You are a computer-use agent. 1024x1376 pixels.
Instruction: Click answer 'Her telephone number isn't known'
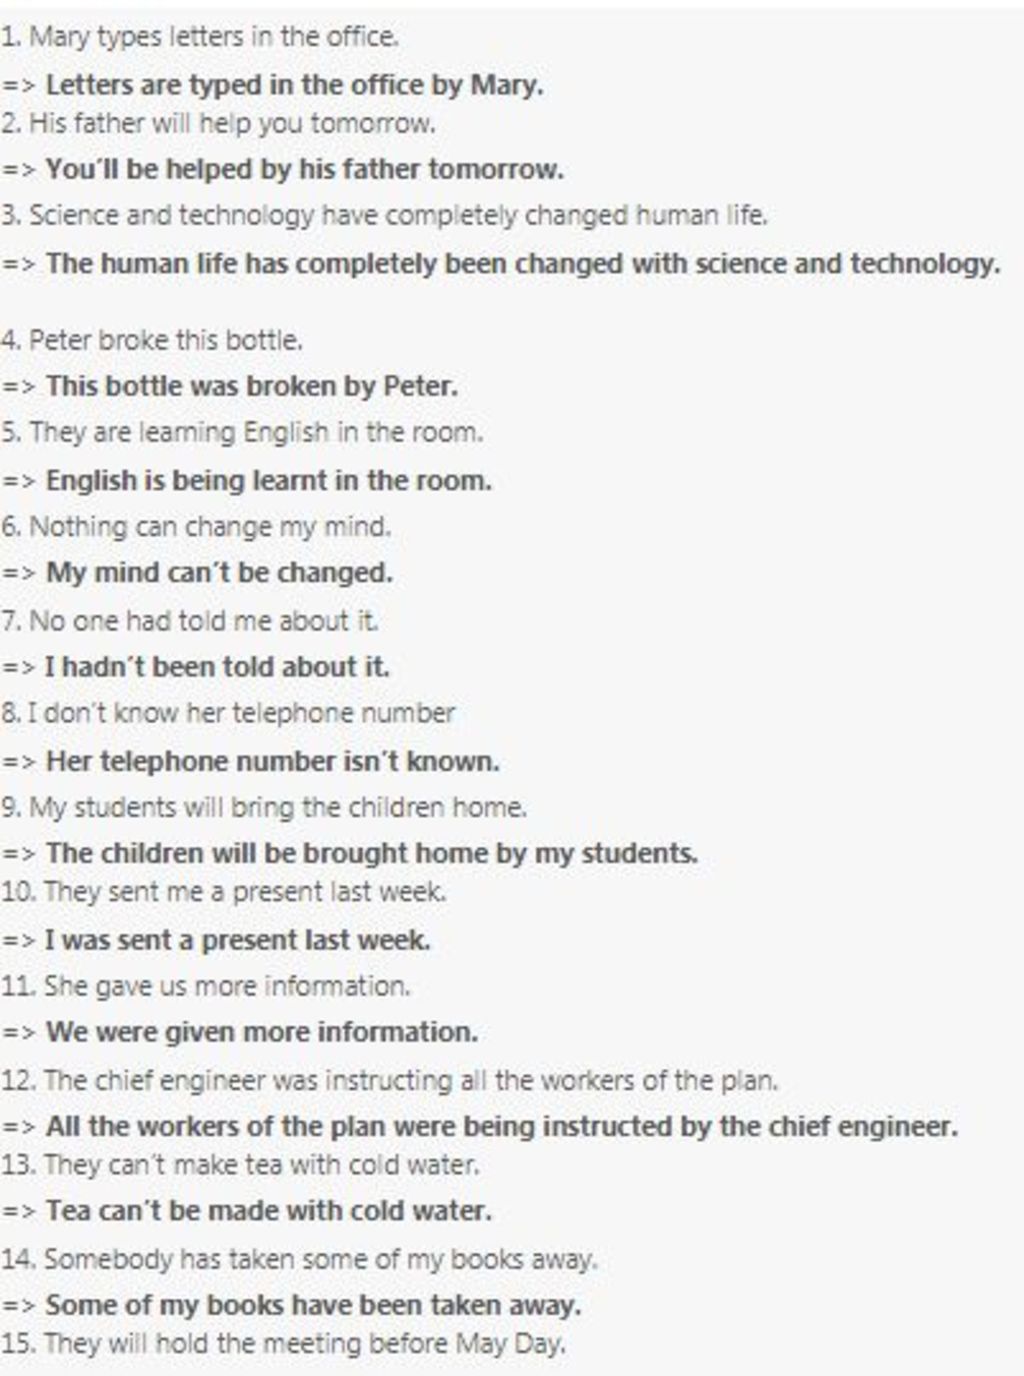[273, 762]
